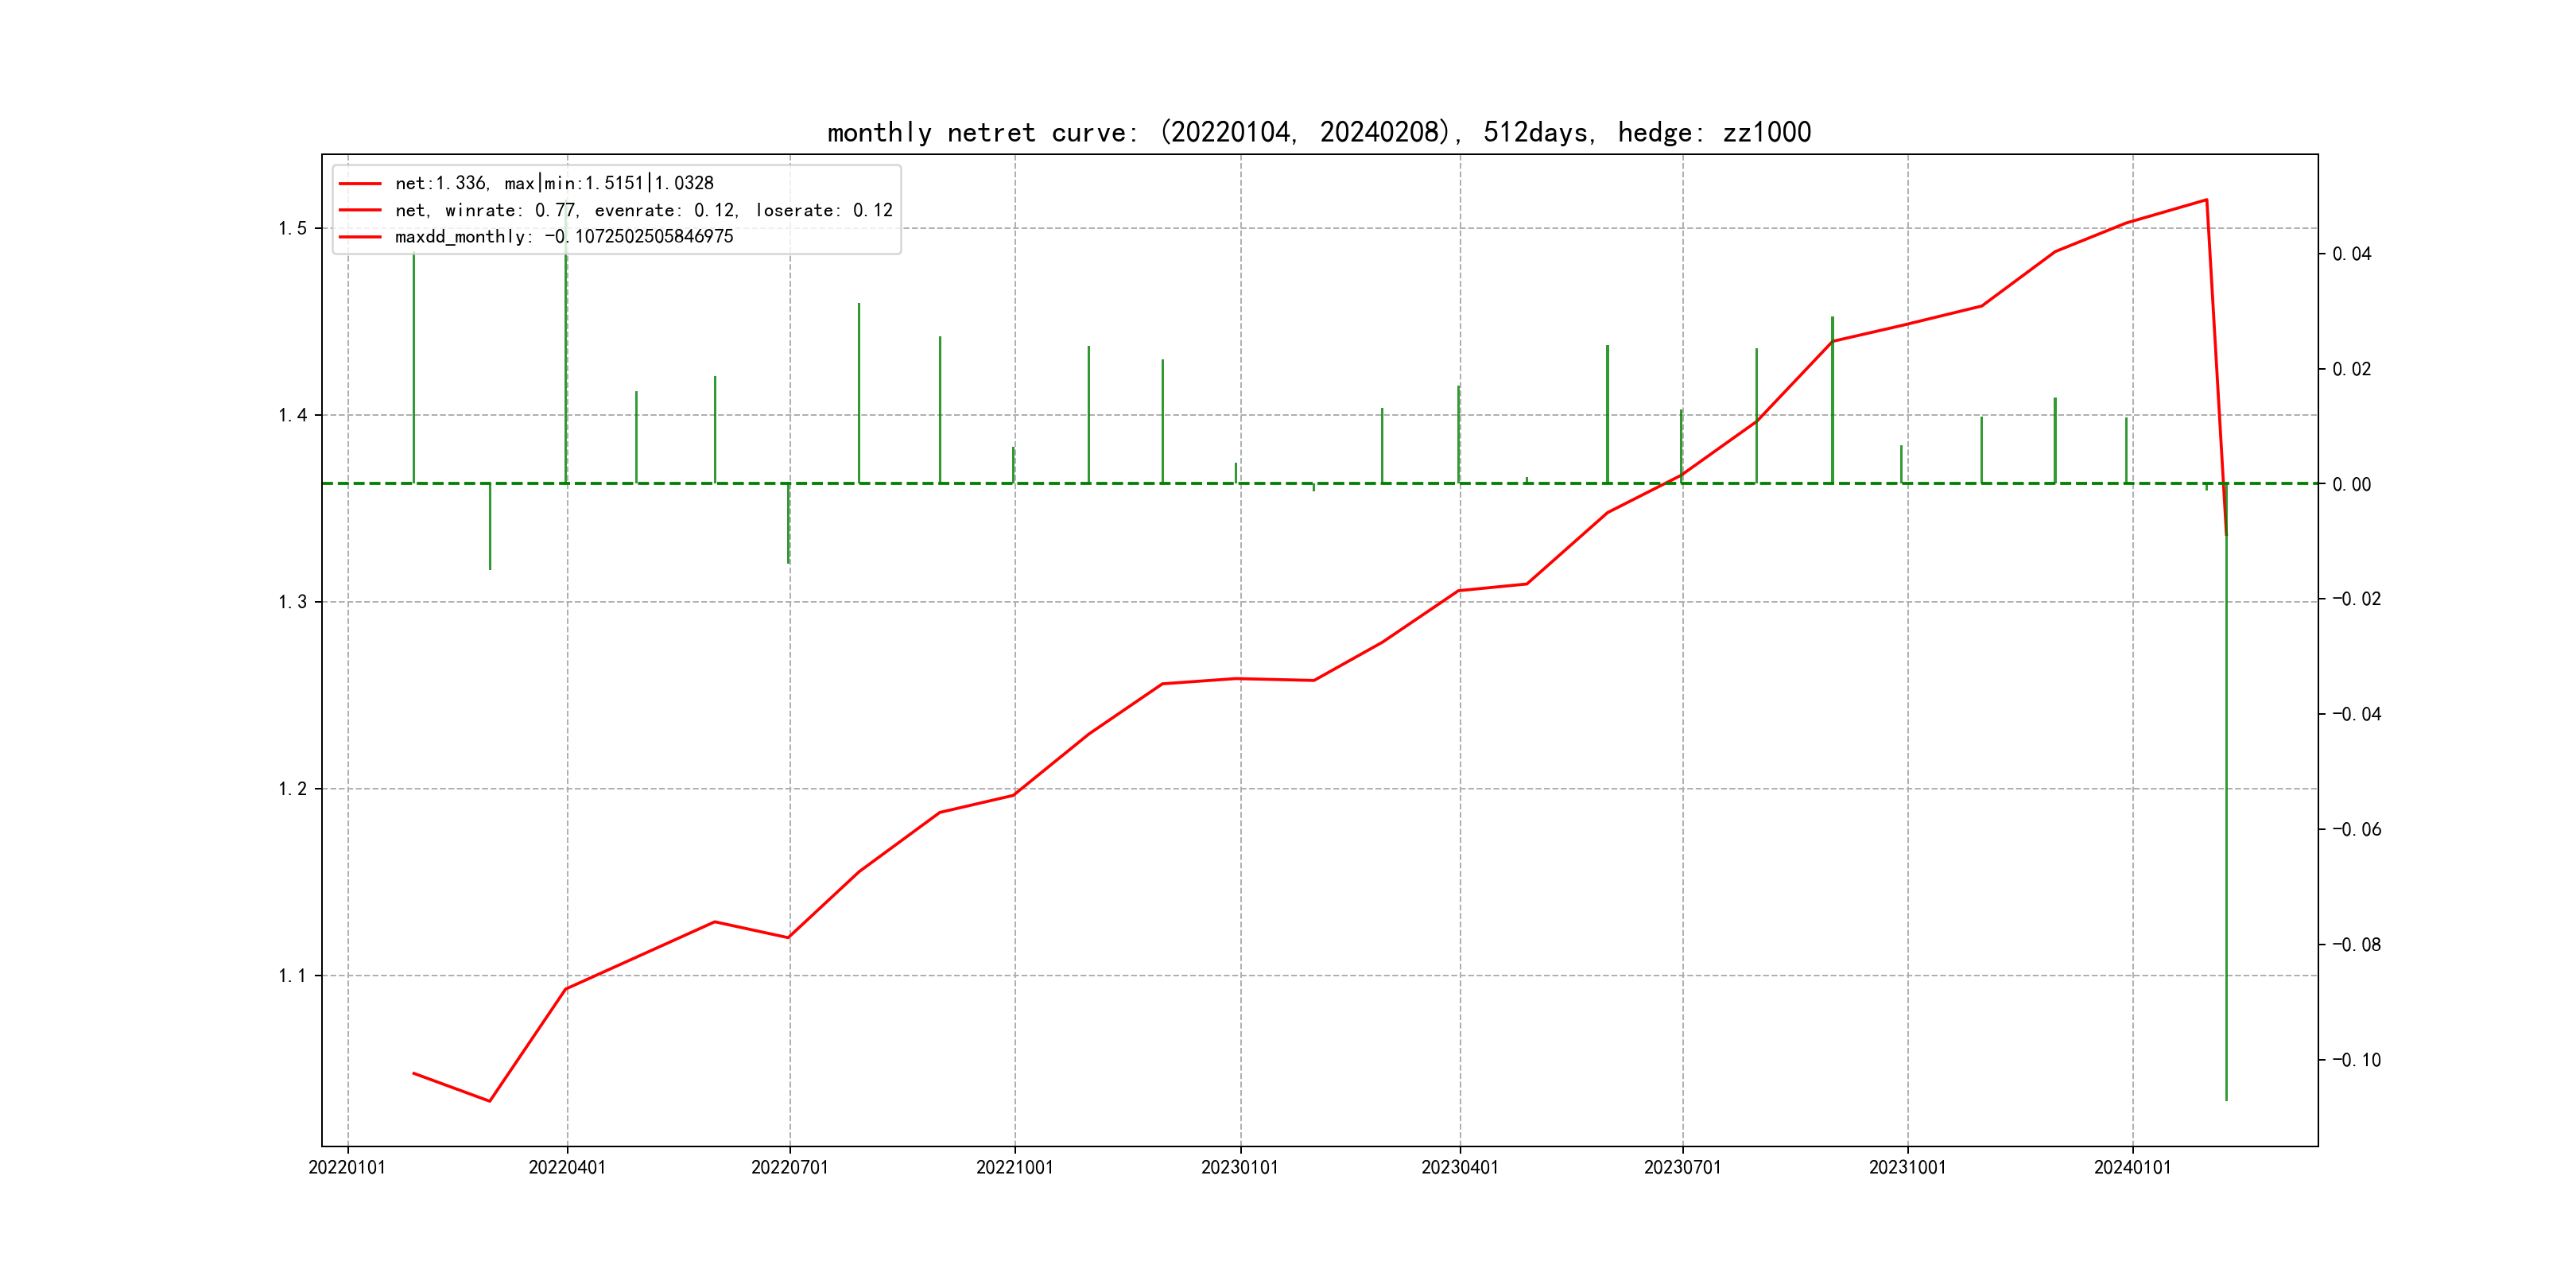Click the red line swatch beside net:1.336
The image size is (2576, 1288).
360,184
